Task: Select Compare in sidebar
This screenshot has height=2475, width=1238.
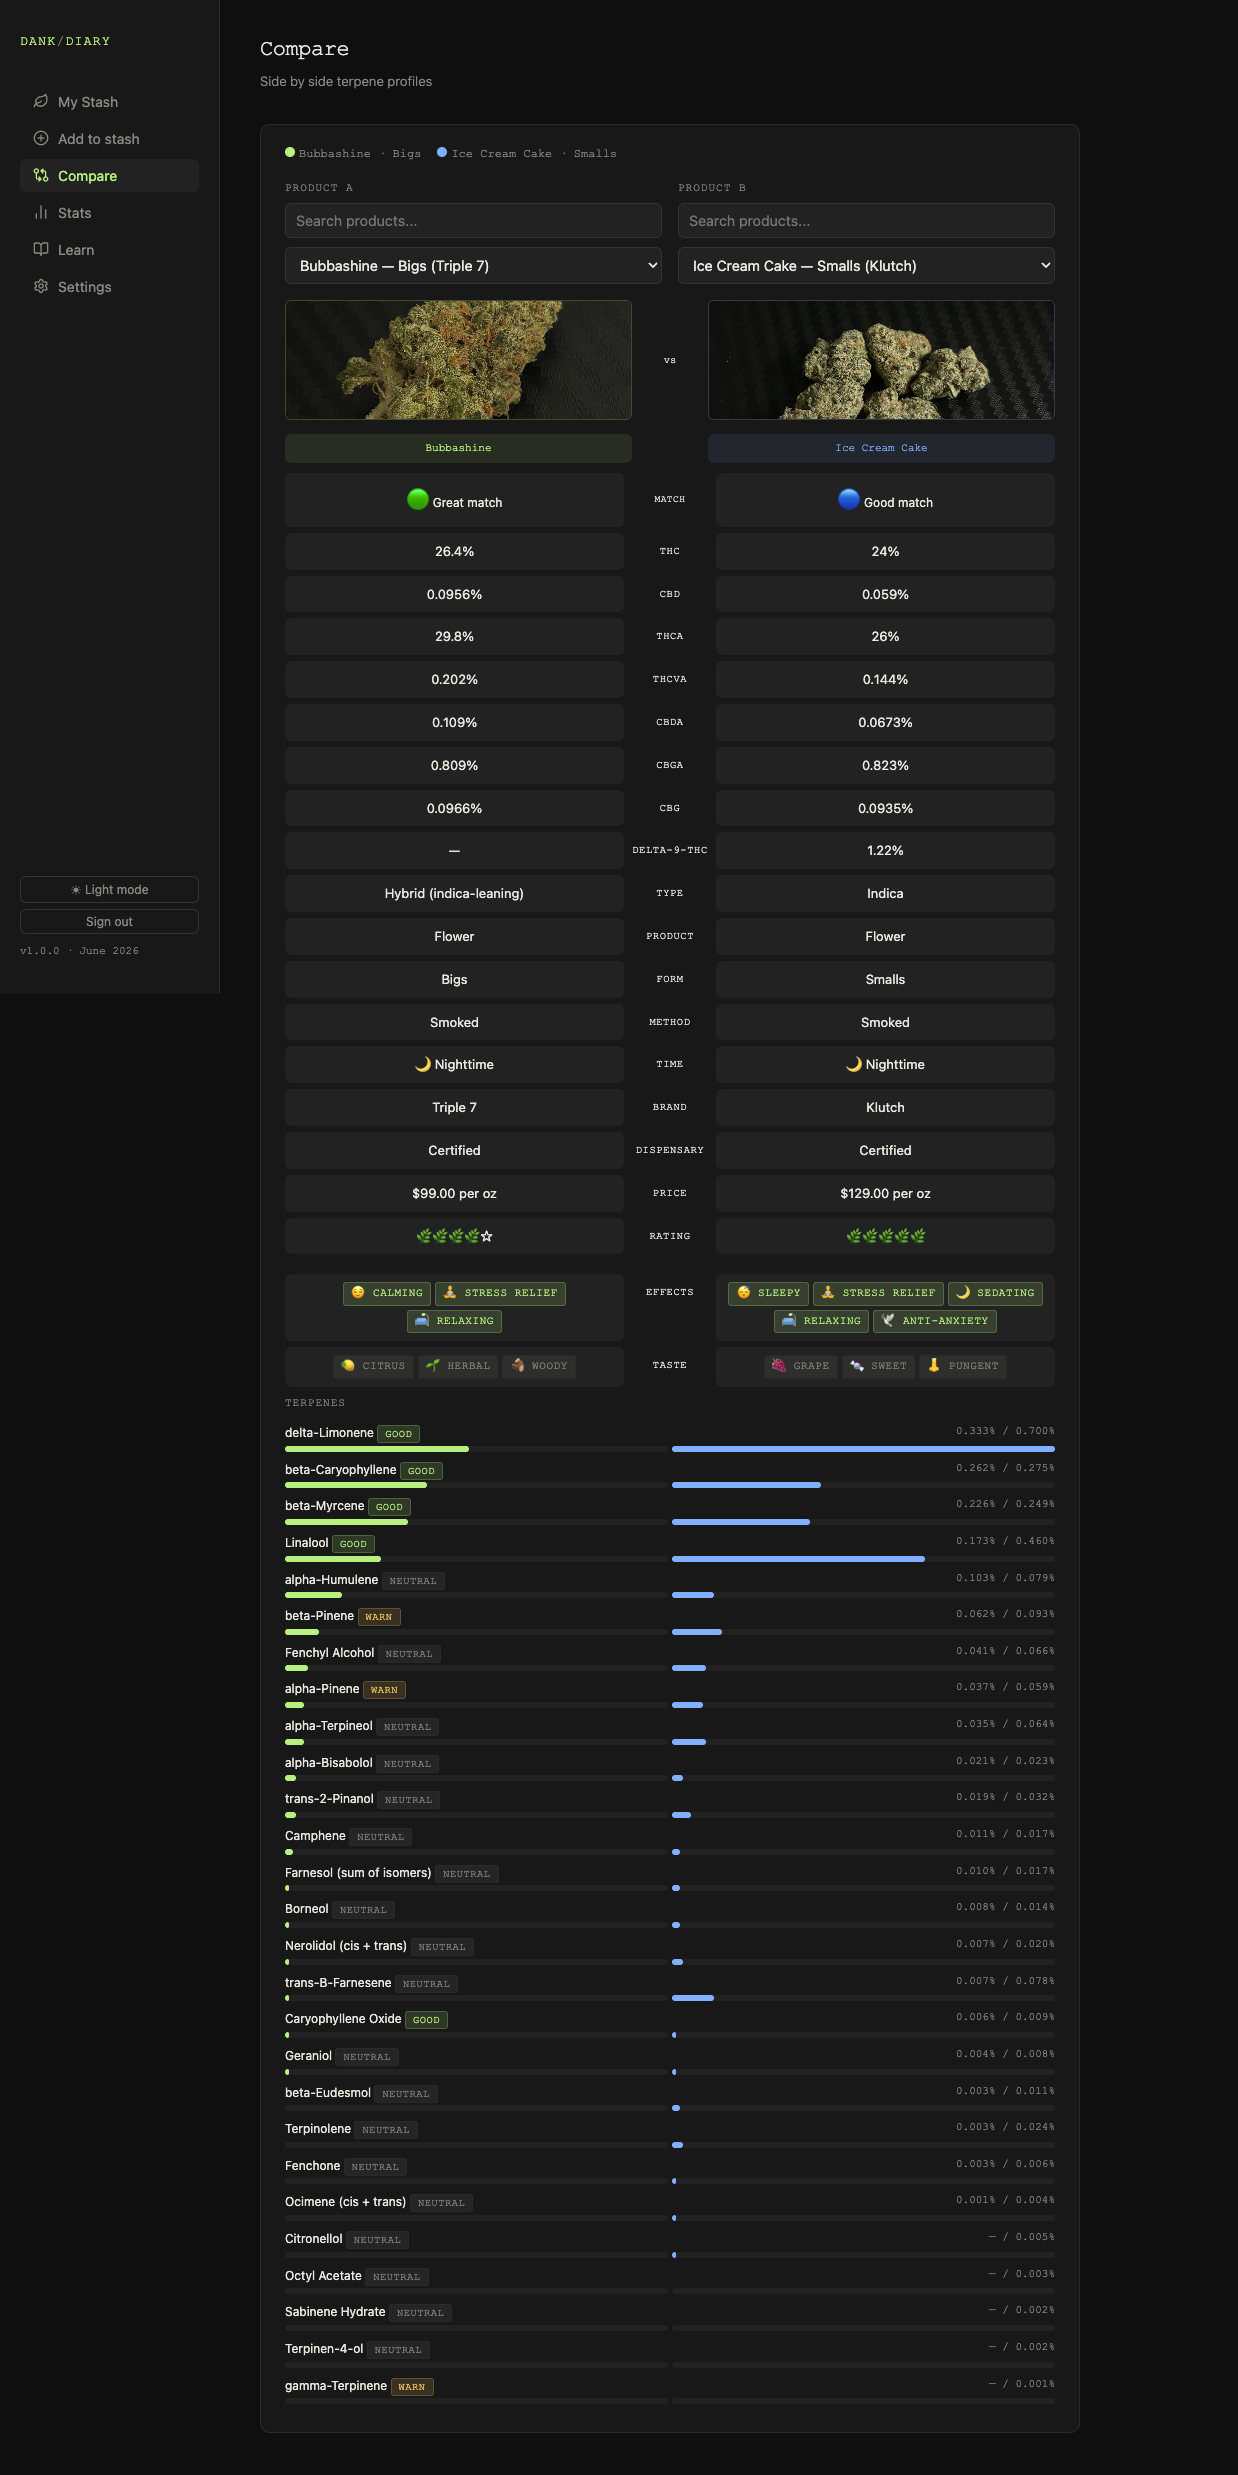Action: click(109, 176)
